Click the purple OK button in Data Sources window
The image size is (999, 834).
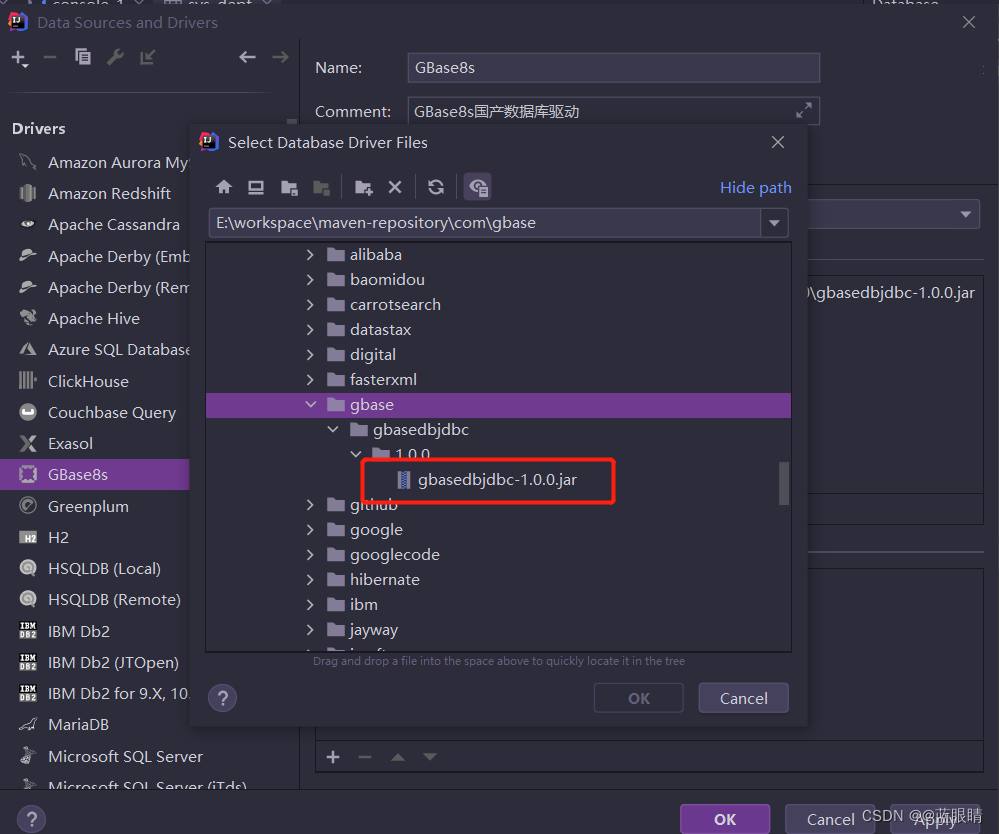pos(725,819)
